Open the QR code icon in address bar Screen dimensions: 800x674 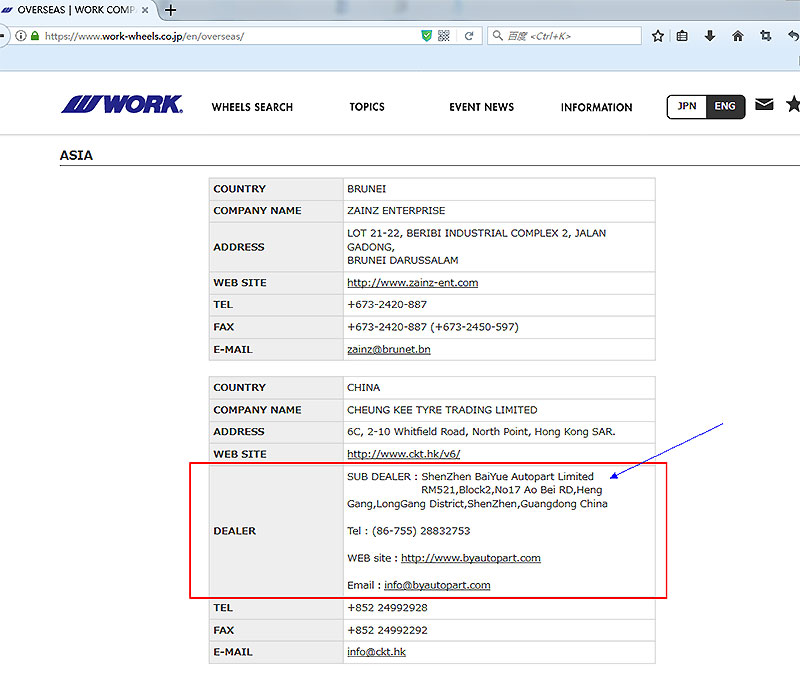tap(444, 36)
